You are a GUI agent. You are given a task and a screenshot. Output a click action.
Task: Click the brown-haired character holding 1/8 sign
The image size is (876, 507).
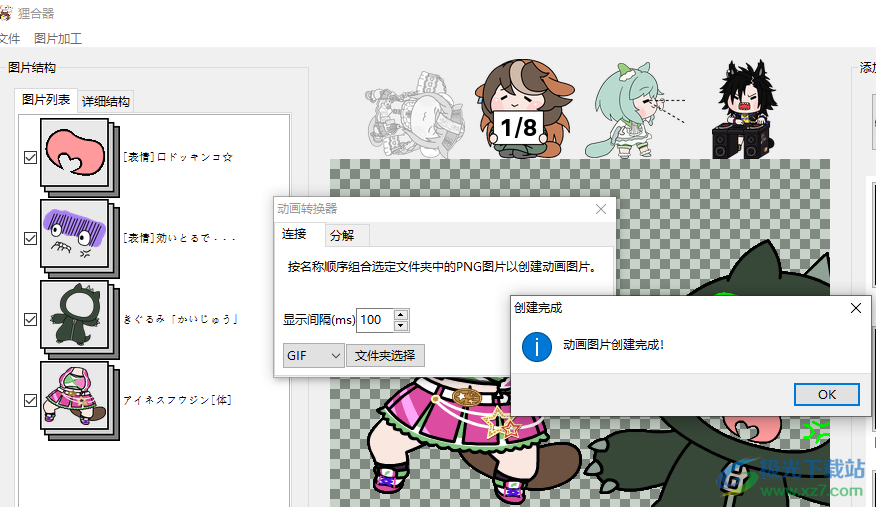[524, 109]
